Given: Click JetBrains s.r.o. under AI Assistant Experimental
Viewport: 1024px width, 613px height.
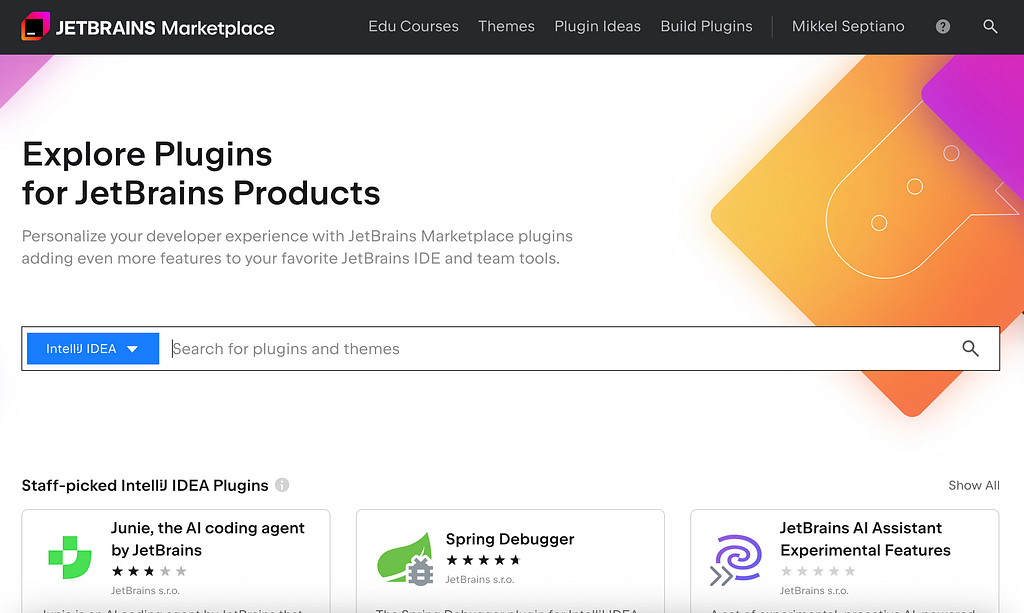Looking at the screenshot, I should click(814, 590).
